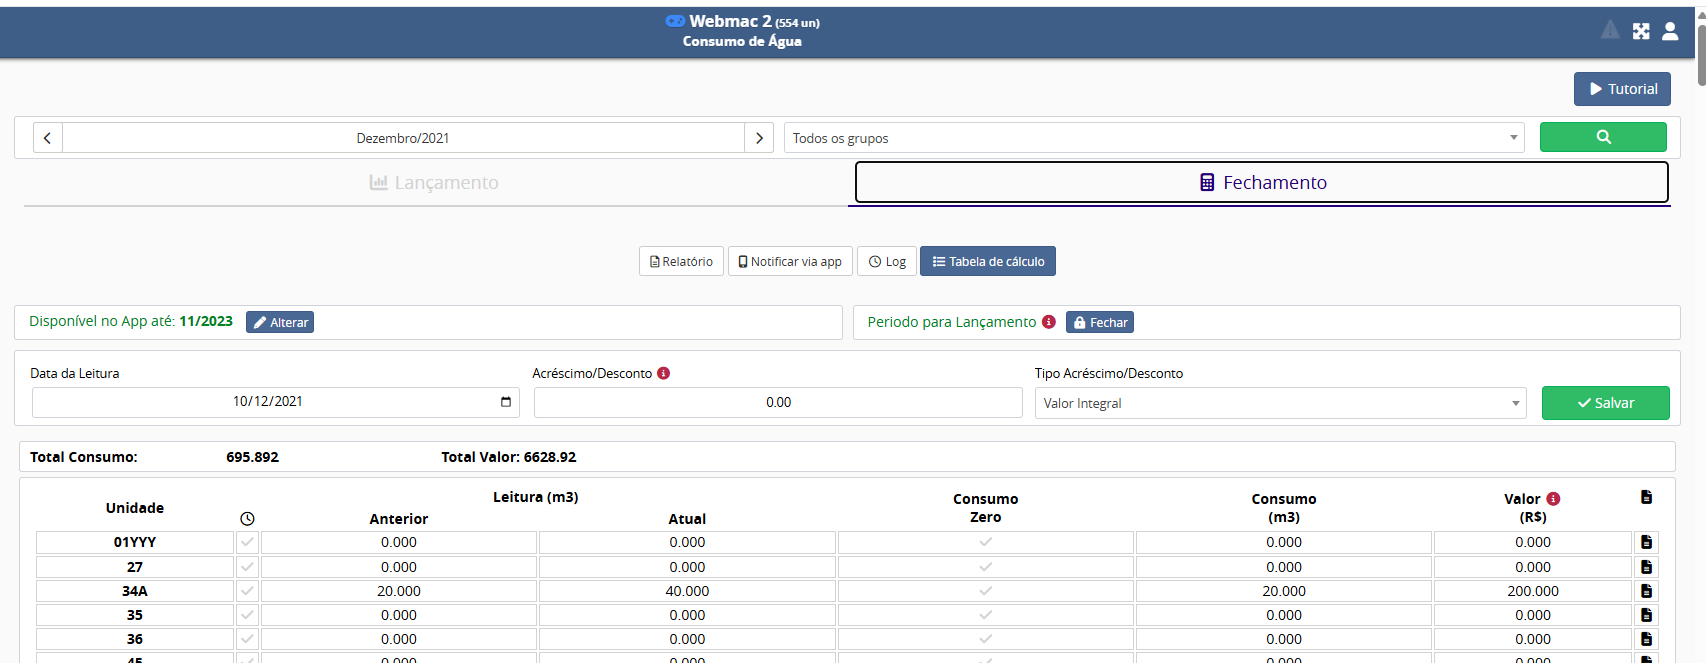The width and height of the screenshot is (1706, 663).
Task: Open document icon for unit 35 row
Action: (1646, 615)
